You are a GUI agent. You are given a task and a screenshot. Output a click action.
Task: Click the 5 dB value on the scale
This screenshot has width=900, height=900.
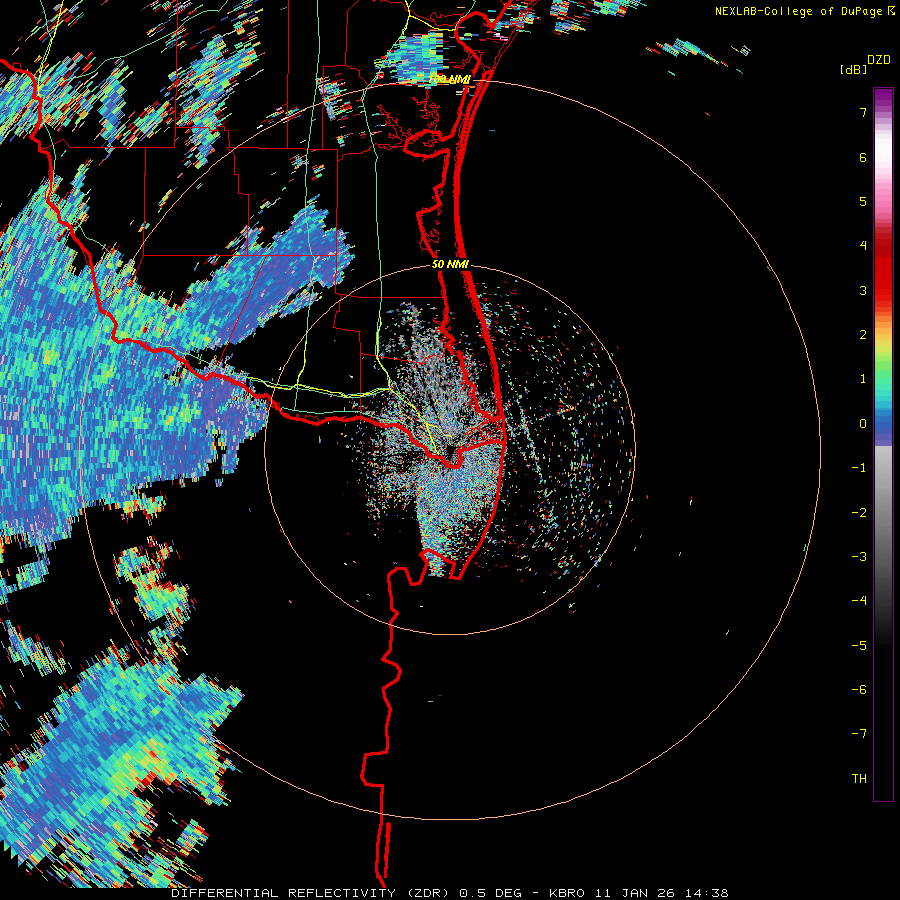pos(863,201)
